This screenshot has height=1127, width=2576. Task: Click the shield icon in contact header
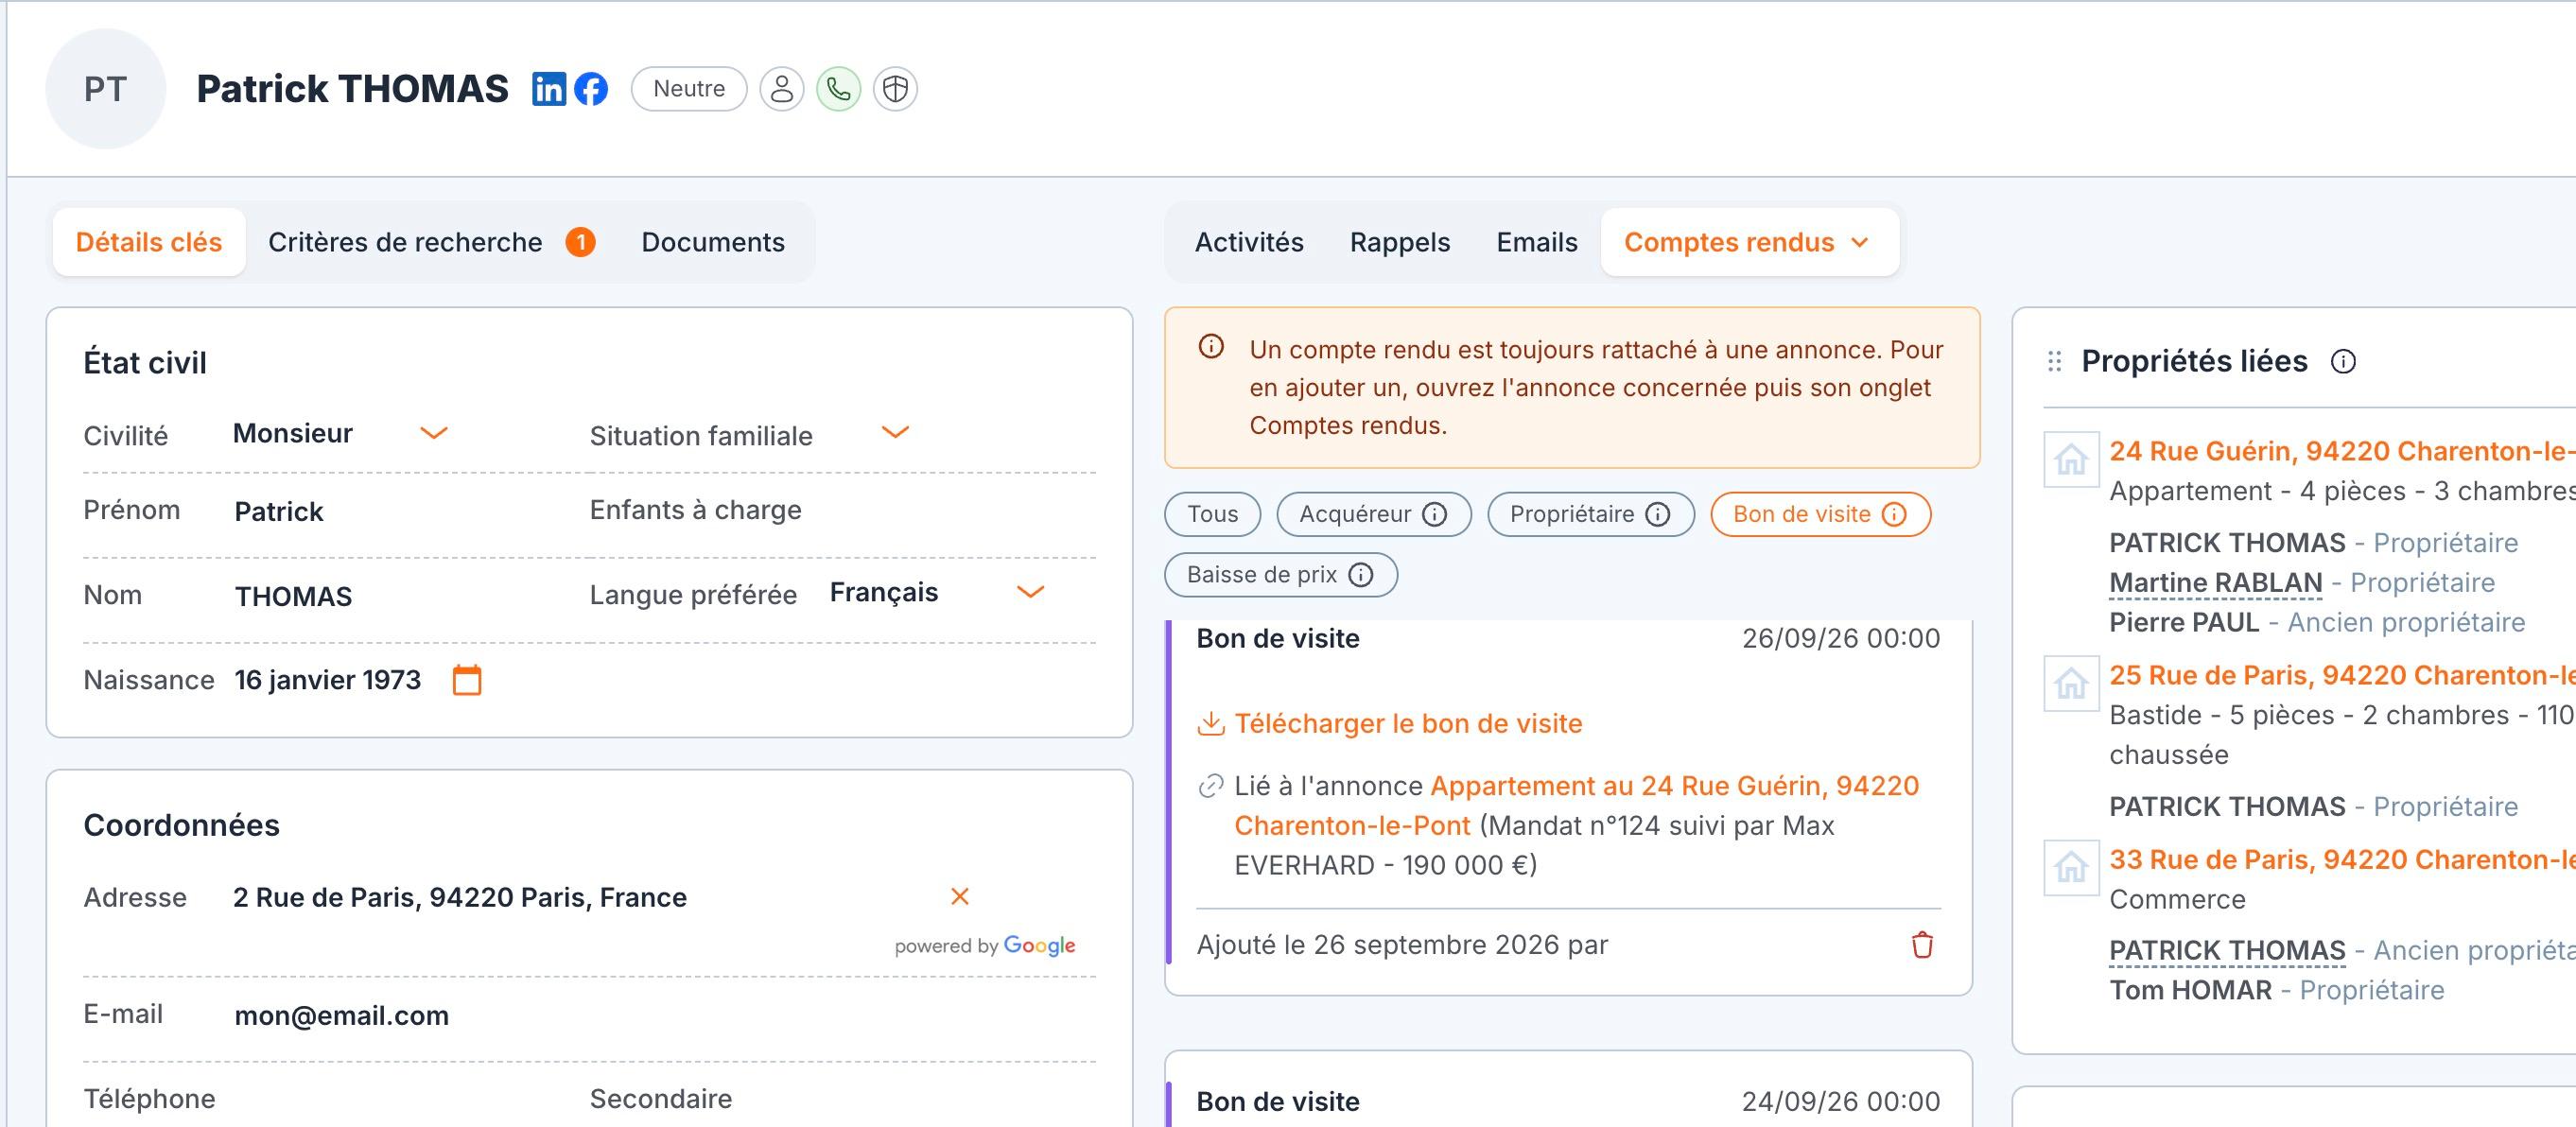(895, 89)
